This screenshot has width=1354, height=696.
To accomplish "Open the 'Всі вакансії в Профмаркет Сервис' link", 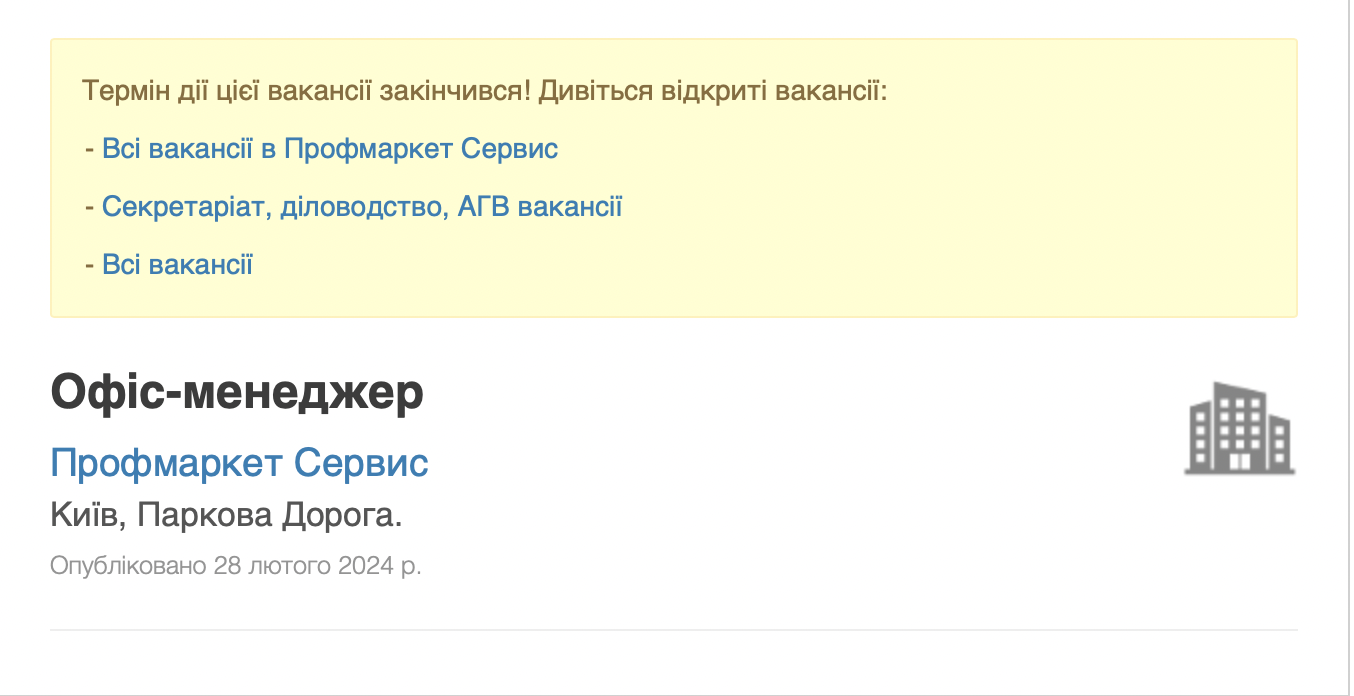I will pyautogui.click(x=331, y=148).
